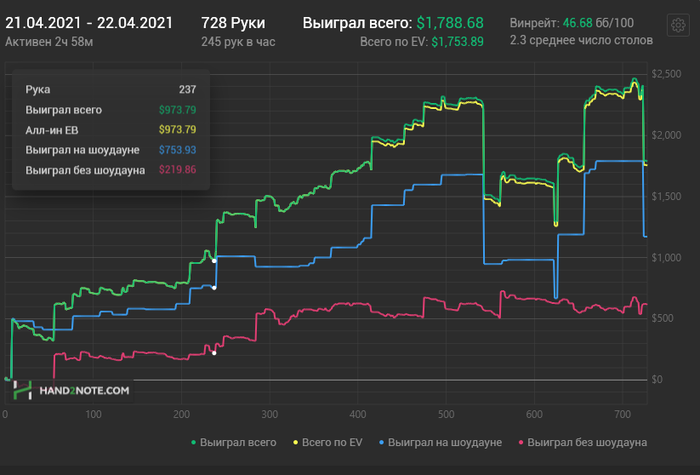Screen dimensions: 700x475
Task: Click the tooltip hand number 237
Action: (188, 90)
